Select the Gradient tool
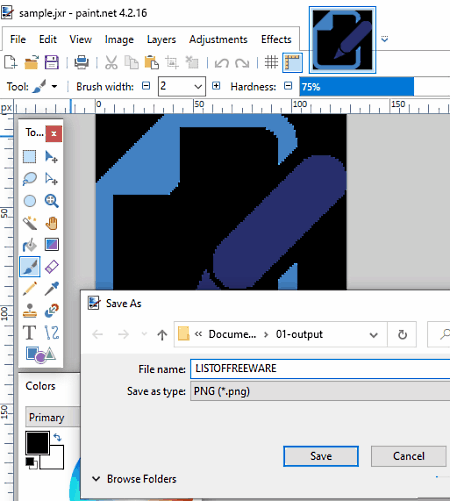The width and height of the screenshot is (450, 501). (51, 245)
